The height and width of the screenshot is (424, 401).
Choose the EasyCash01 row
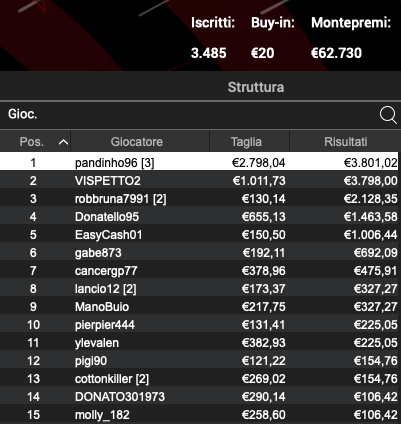pyautogui.click(x=199, y=235)
